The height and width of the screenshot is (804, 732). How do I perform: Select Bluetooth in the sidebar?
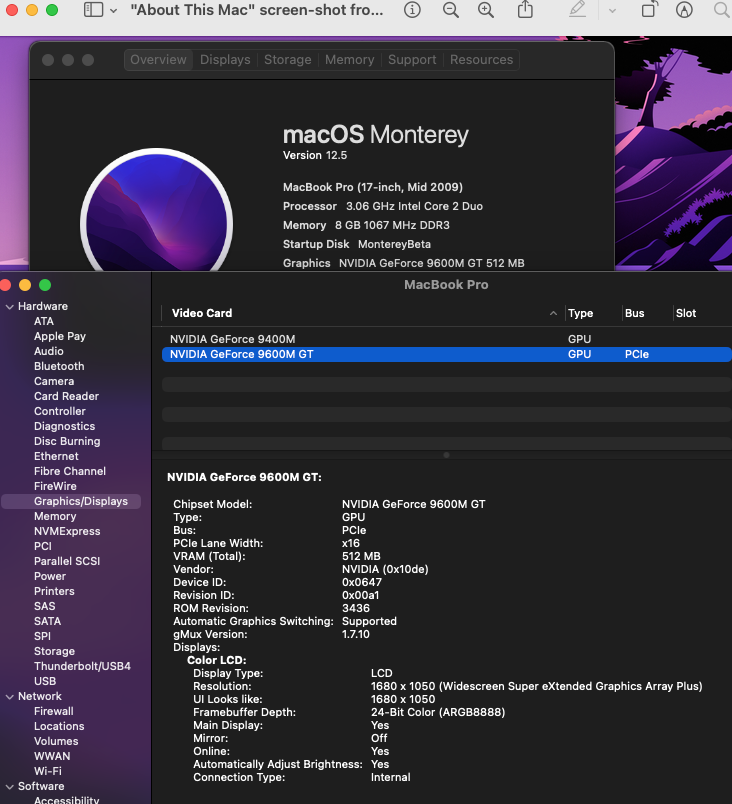[59, 366]
